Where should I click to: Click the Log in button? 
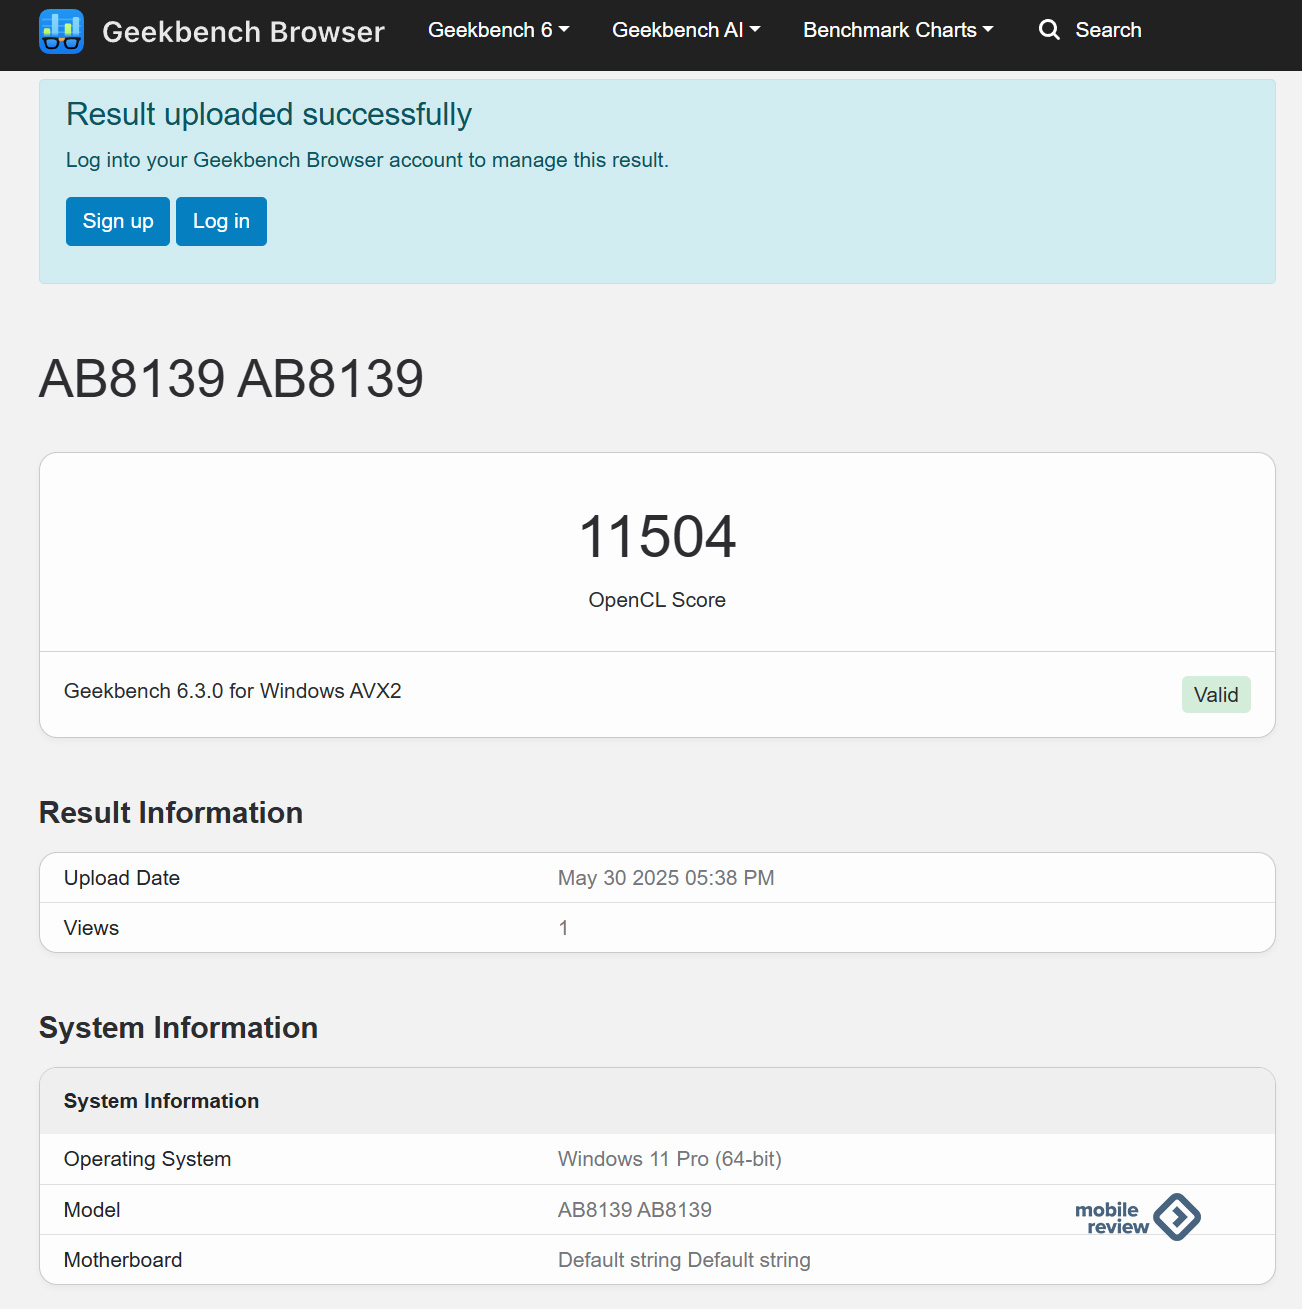[221, 221]
